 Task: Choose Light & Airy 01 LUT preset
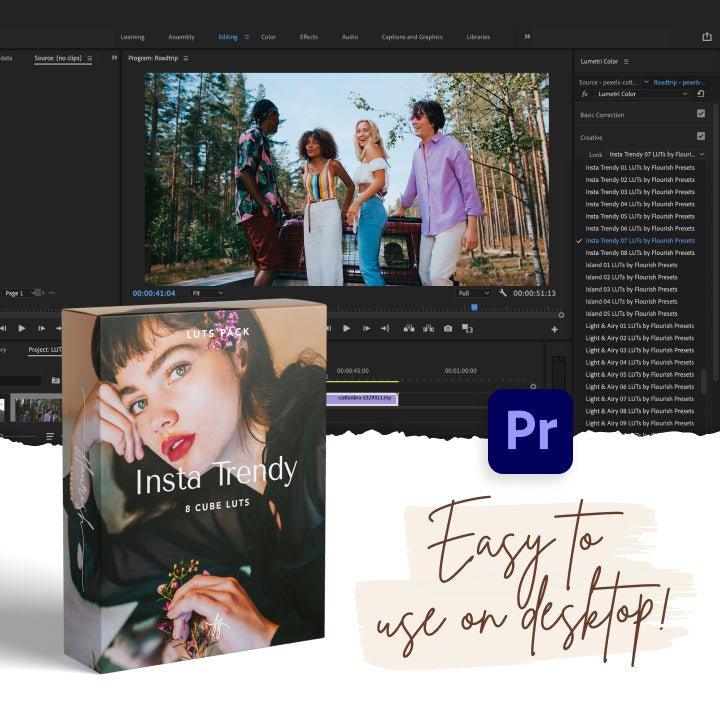tap(640, 326)
